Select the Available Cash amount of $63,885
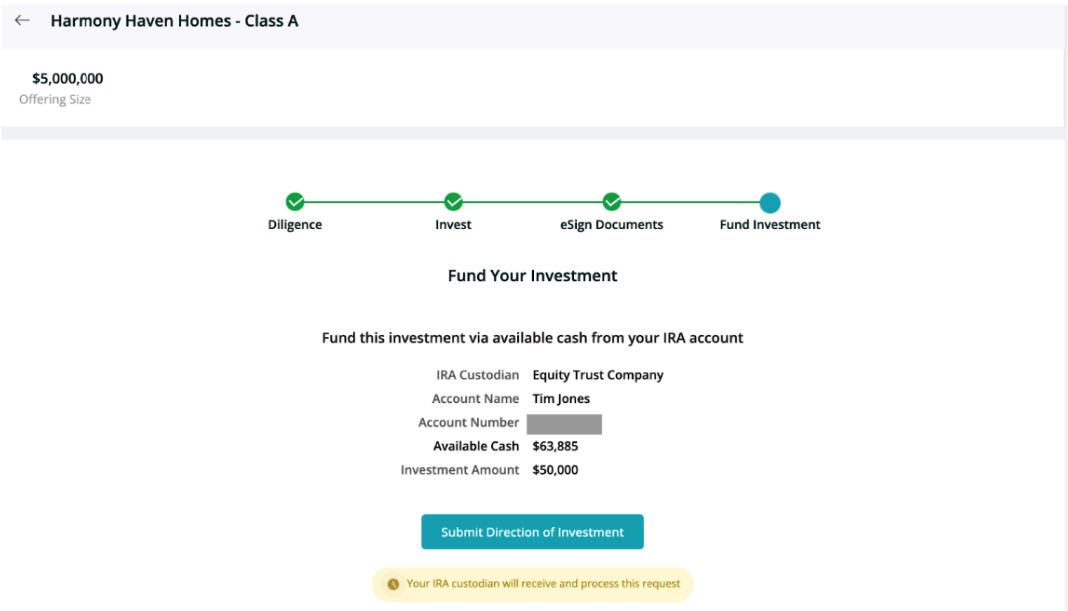Viewport: 1068px width, 611px height. pos(556,446)
